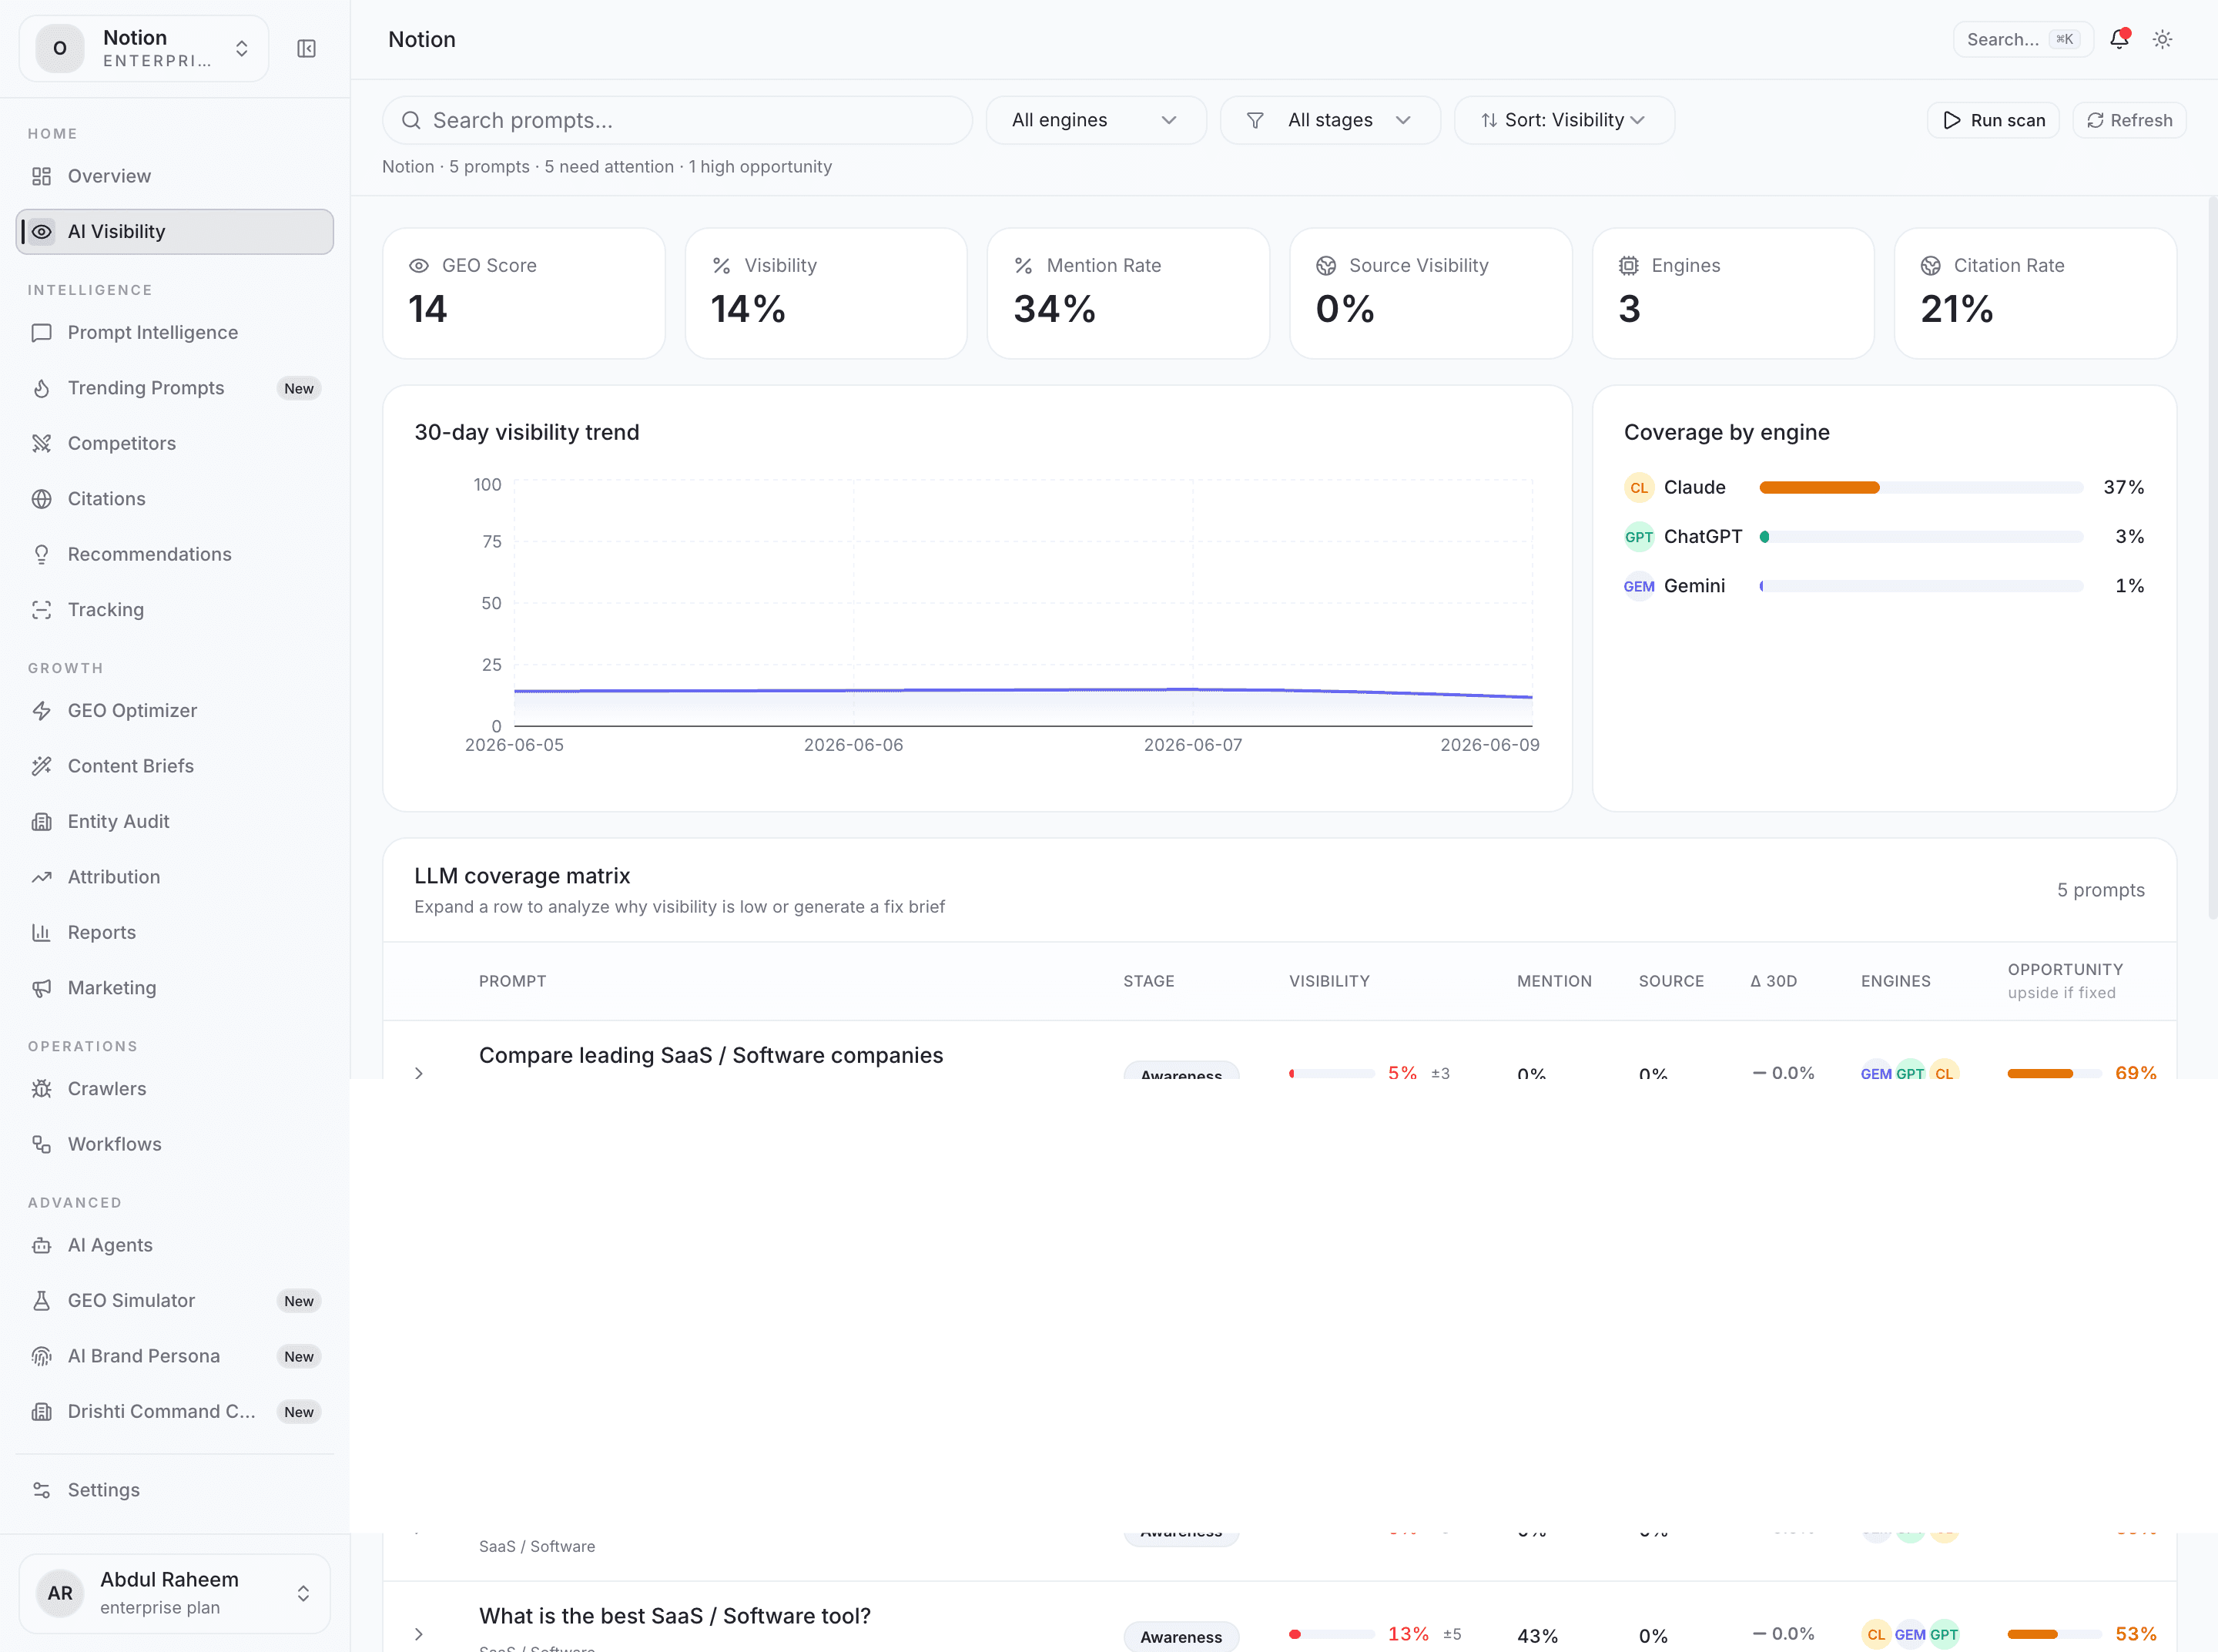The width and height of the screenshot is (2218, 1652).
Task: Click the Drishti Command Center icon
Action: tap(41, 1412)
